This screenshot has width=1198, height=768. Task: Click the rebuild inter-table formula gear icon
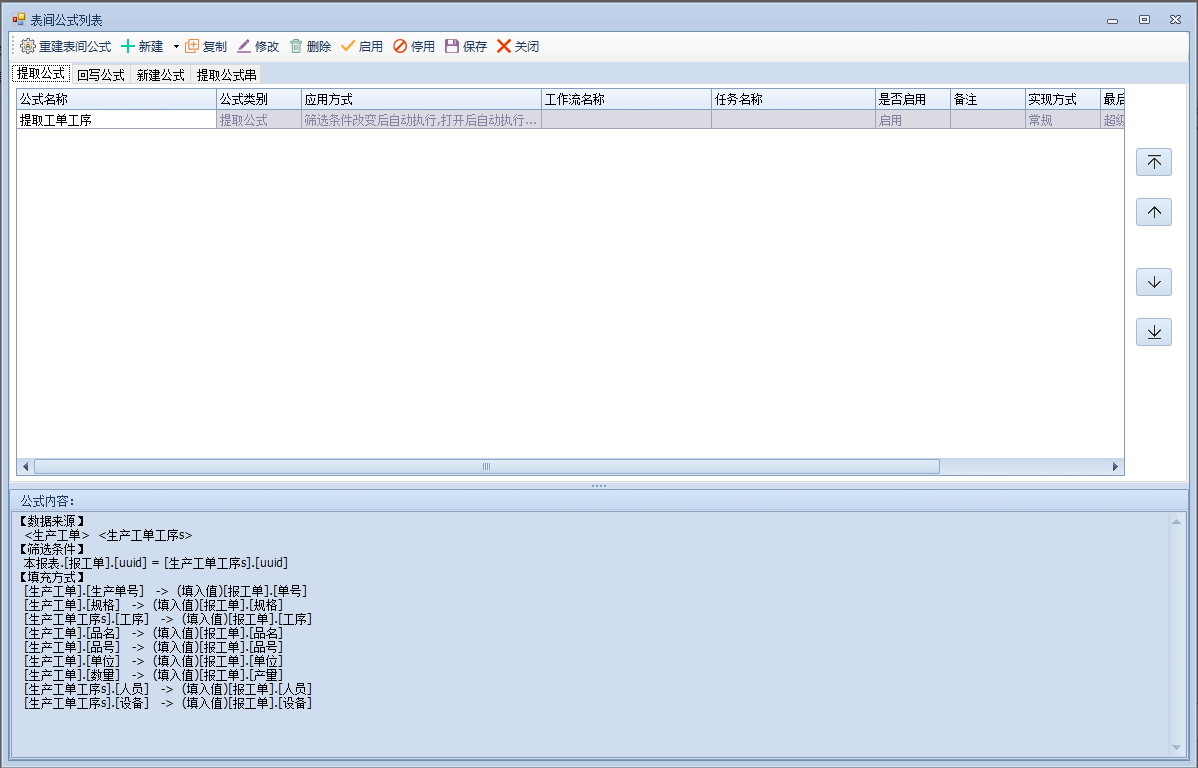point(28,46)
